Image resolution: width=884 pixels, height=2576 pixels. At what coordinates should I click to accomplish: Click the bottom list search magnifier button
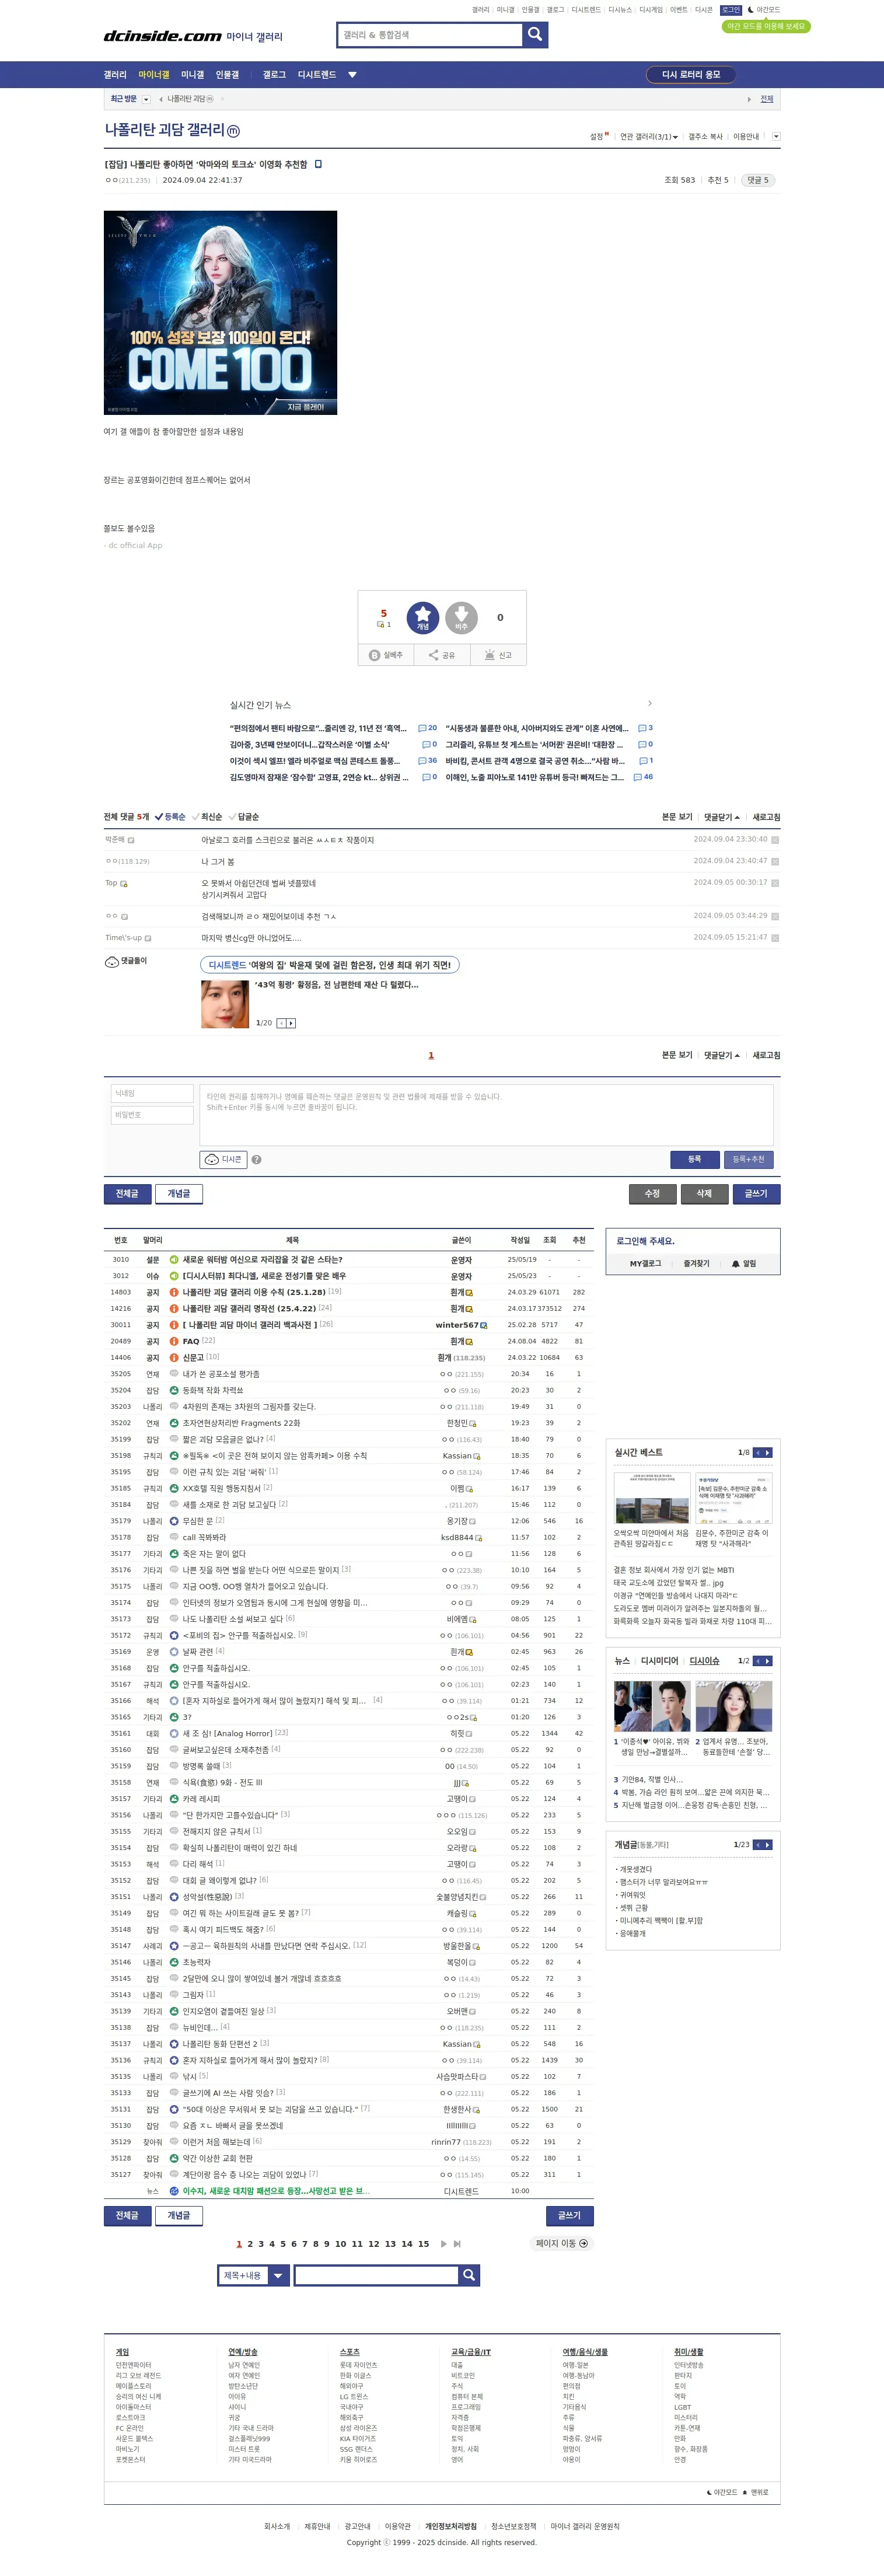(x=469, y=2275)
